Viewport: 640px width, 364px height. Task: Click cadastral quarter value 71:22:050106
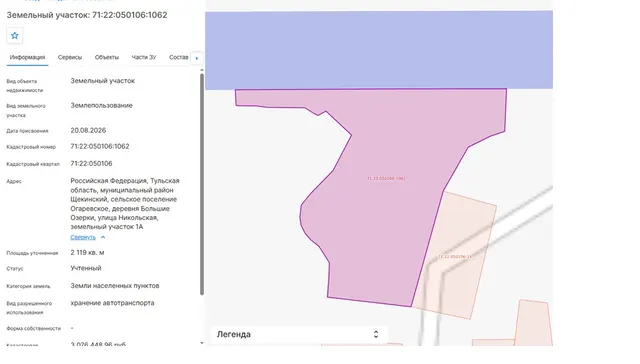pyautogui.click(x=91, y=164)
